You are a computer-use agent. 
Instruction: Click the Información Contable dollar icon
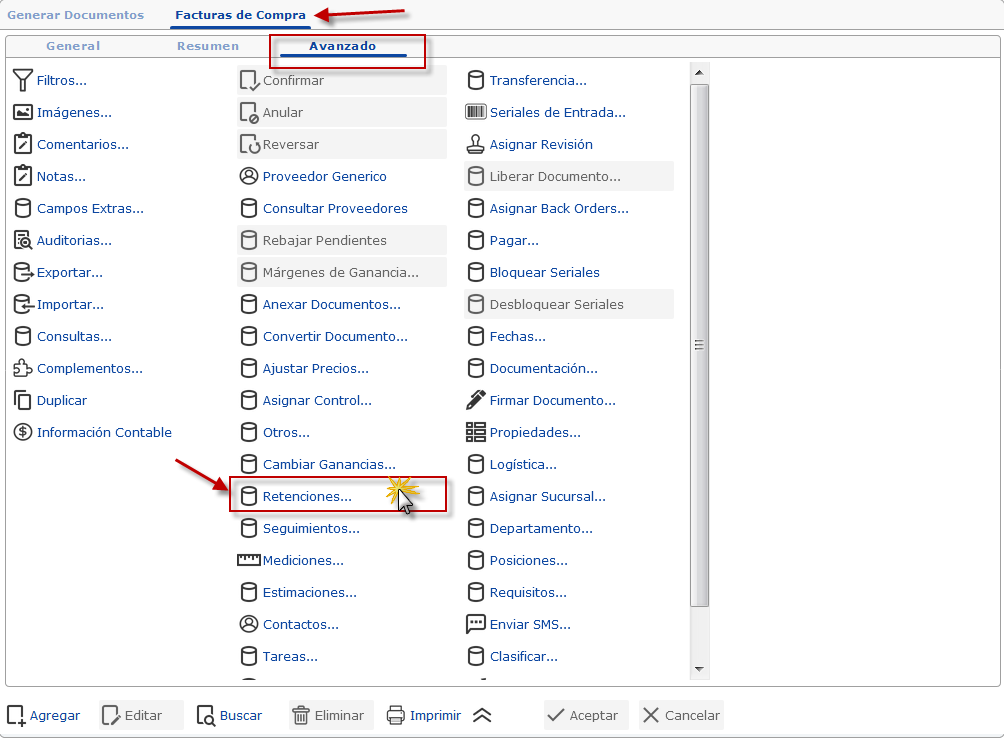click(22, 432)
